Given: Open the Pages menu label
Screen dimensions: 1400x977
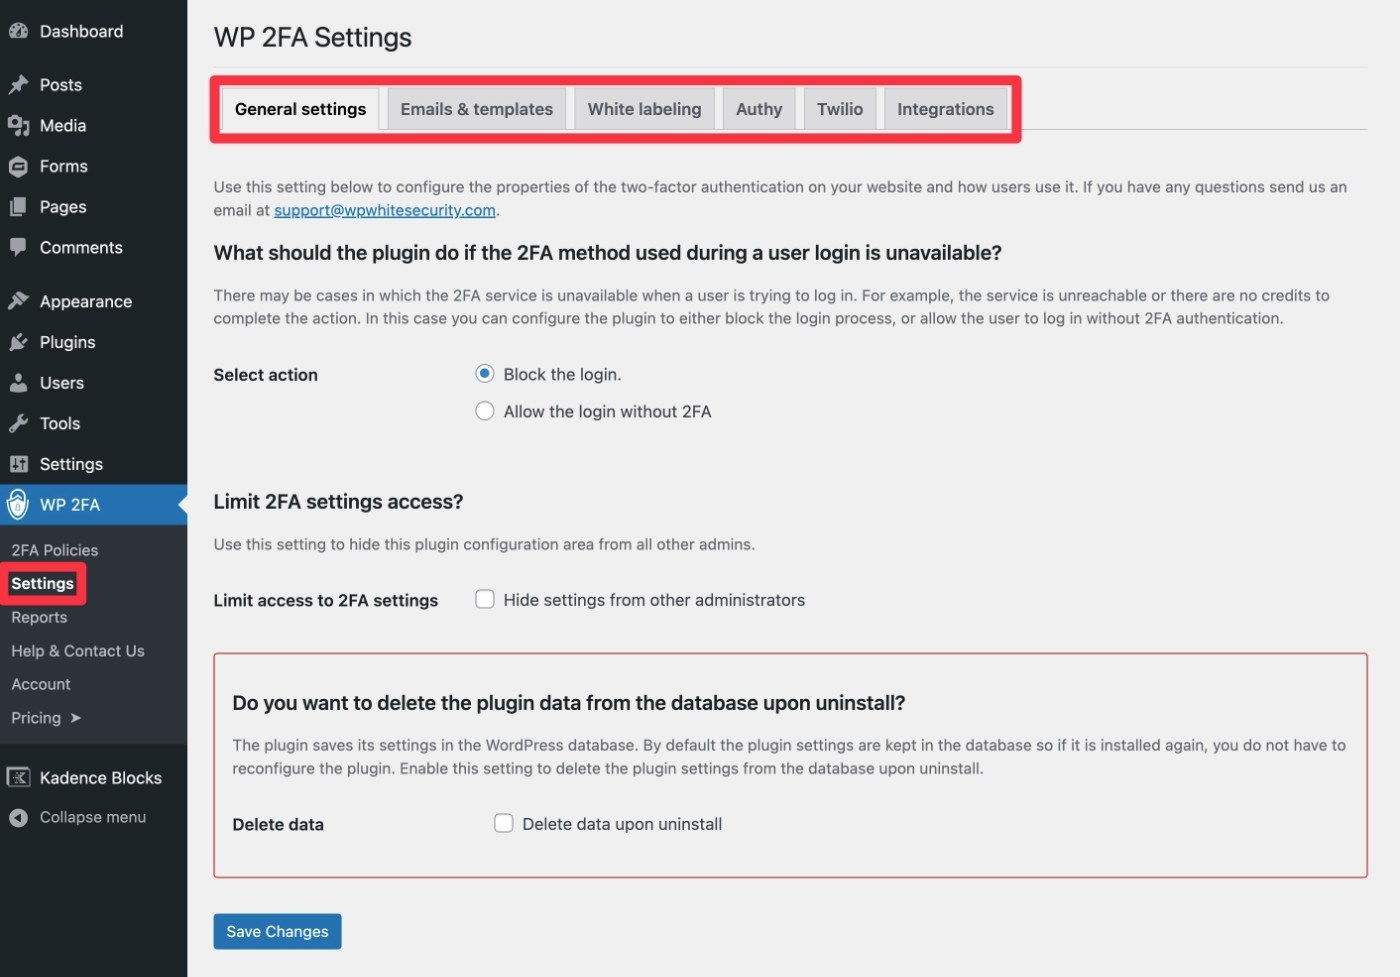Looking at the screenshot, I should [x=63, y=207].
